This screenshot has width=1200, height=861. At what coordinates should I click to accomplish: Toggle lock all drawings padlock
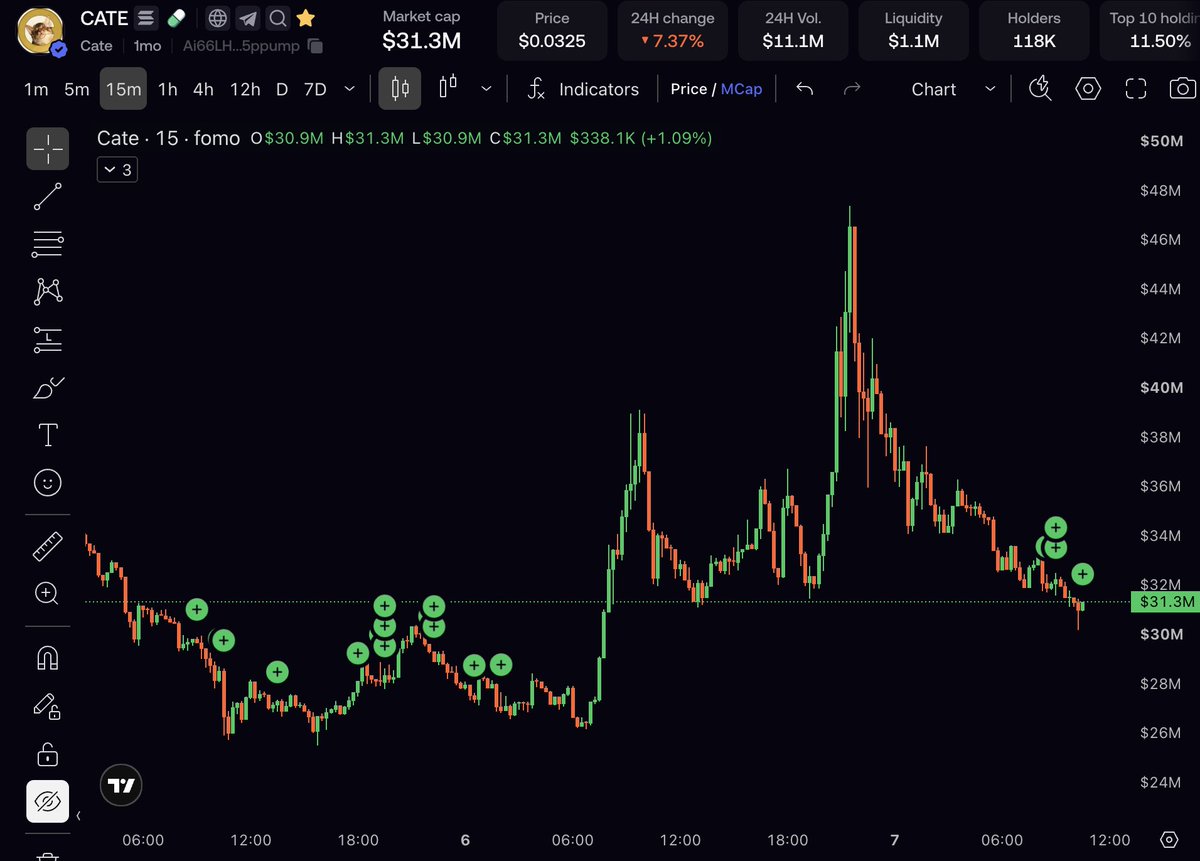pyautogui.click(x=48, y=753)
